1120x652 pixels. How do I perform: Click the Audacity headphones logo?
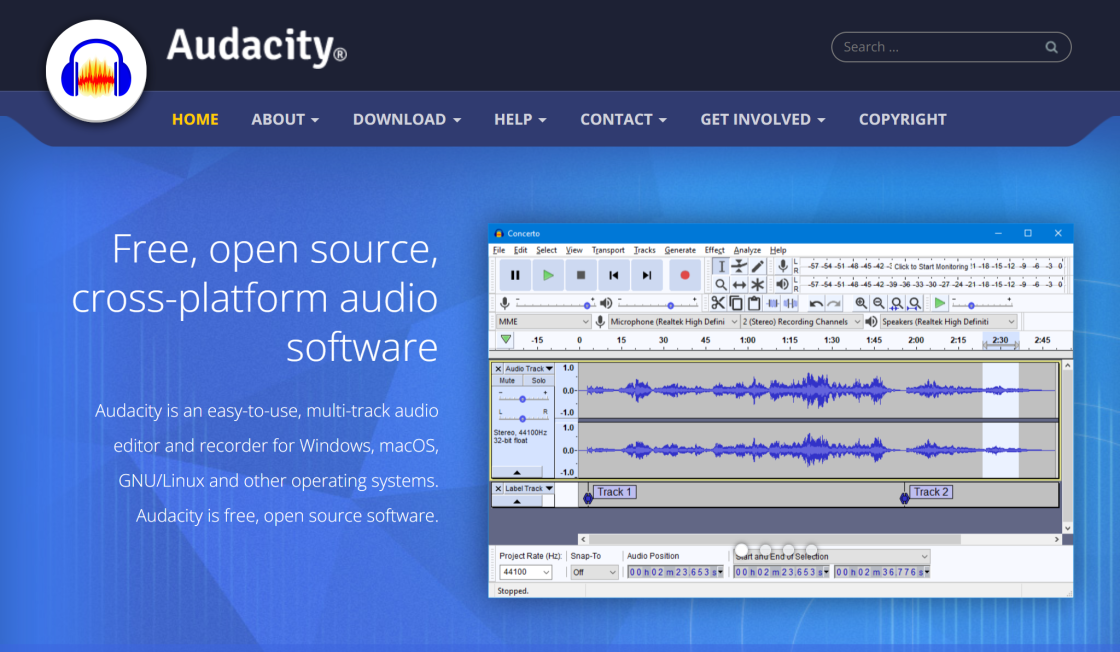96,71
